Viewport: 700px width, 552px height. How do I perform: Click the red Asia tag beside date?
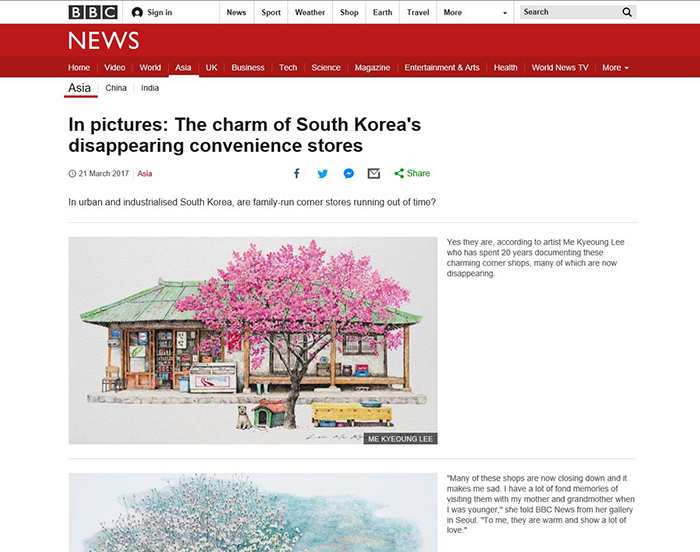pos(145,174)
